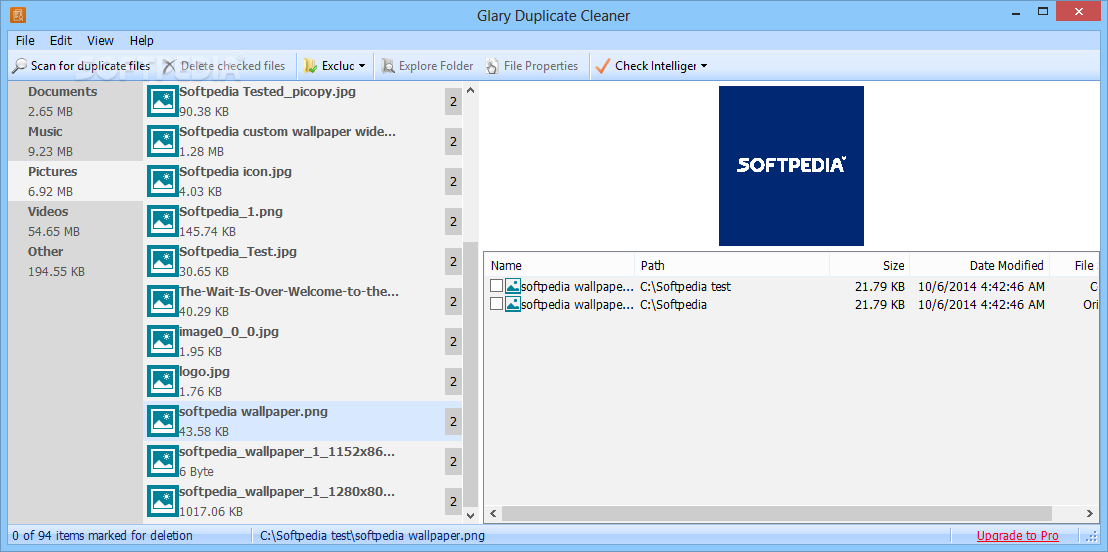Sort by the Date Modified column header
Image resolution: width=1108 pixels, height=552 pixels.
[979, 266]
